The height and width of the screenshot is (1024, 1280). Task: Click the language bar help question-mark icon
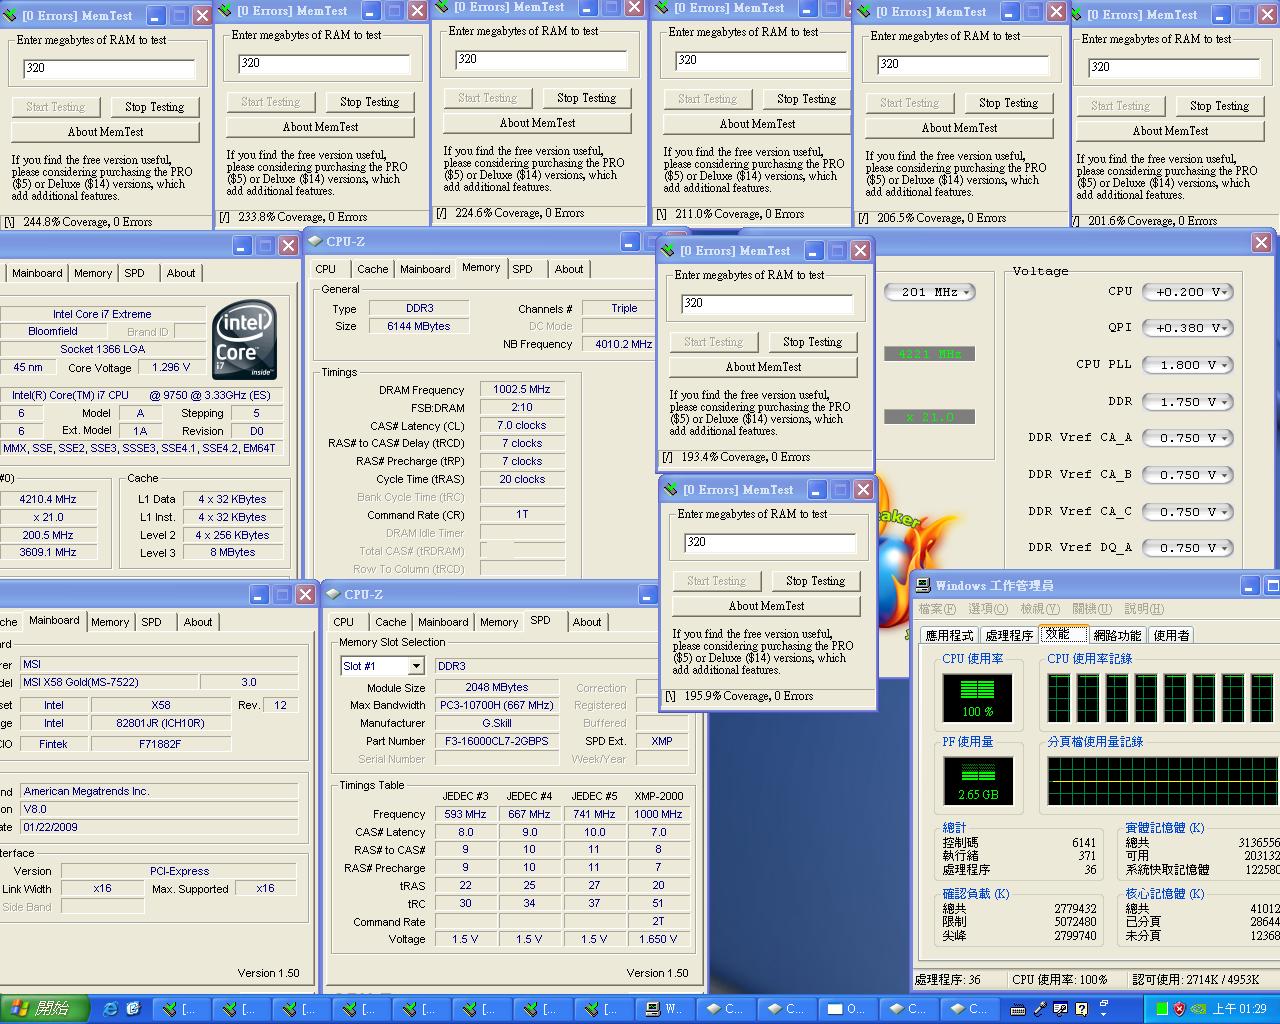coord(1081,1008)
